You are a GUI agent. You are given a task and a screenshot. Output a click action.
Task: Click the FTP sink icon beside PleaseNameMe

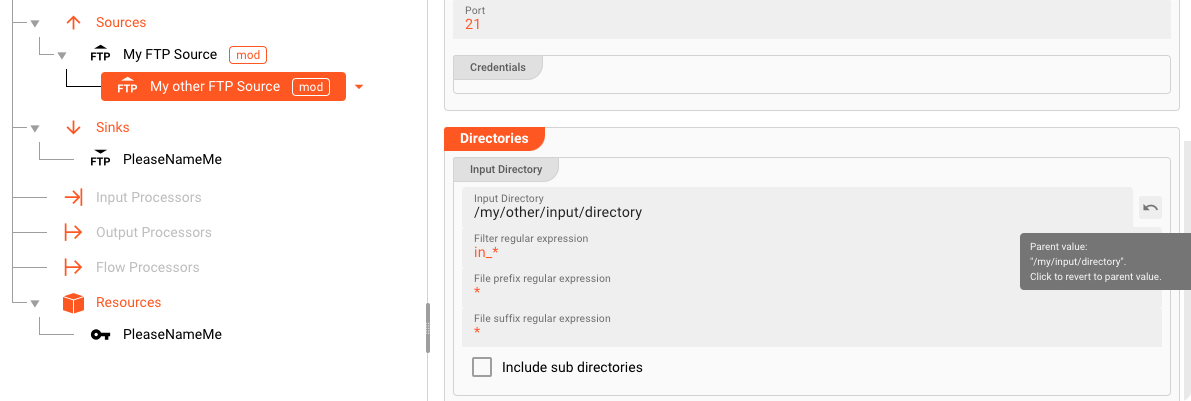pos(100,159)
